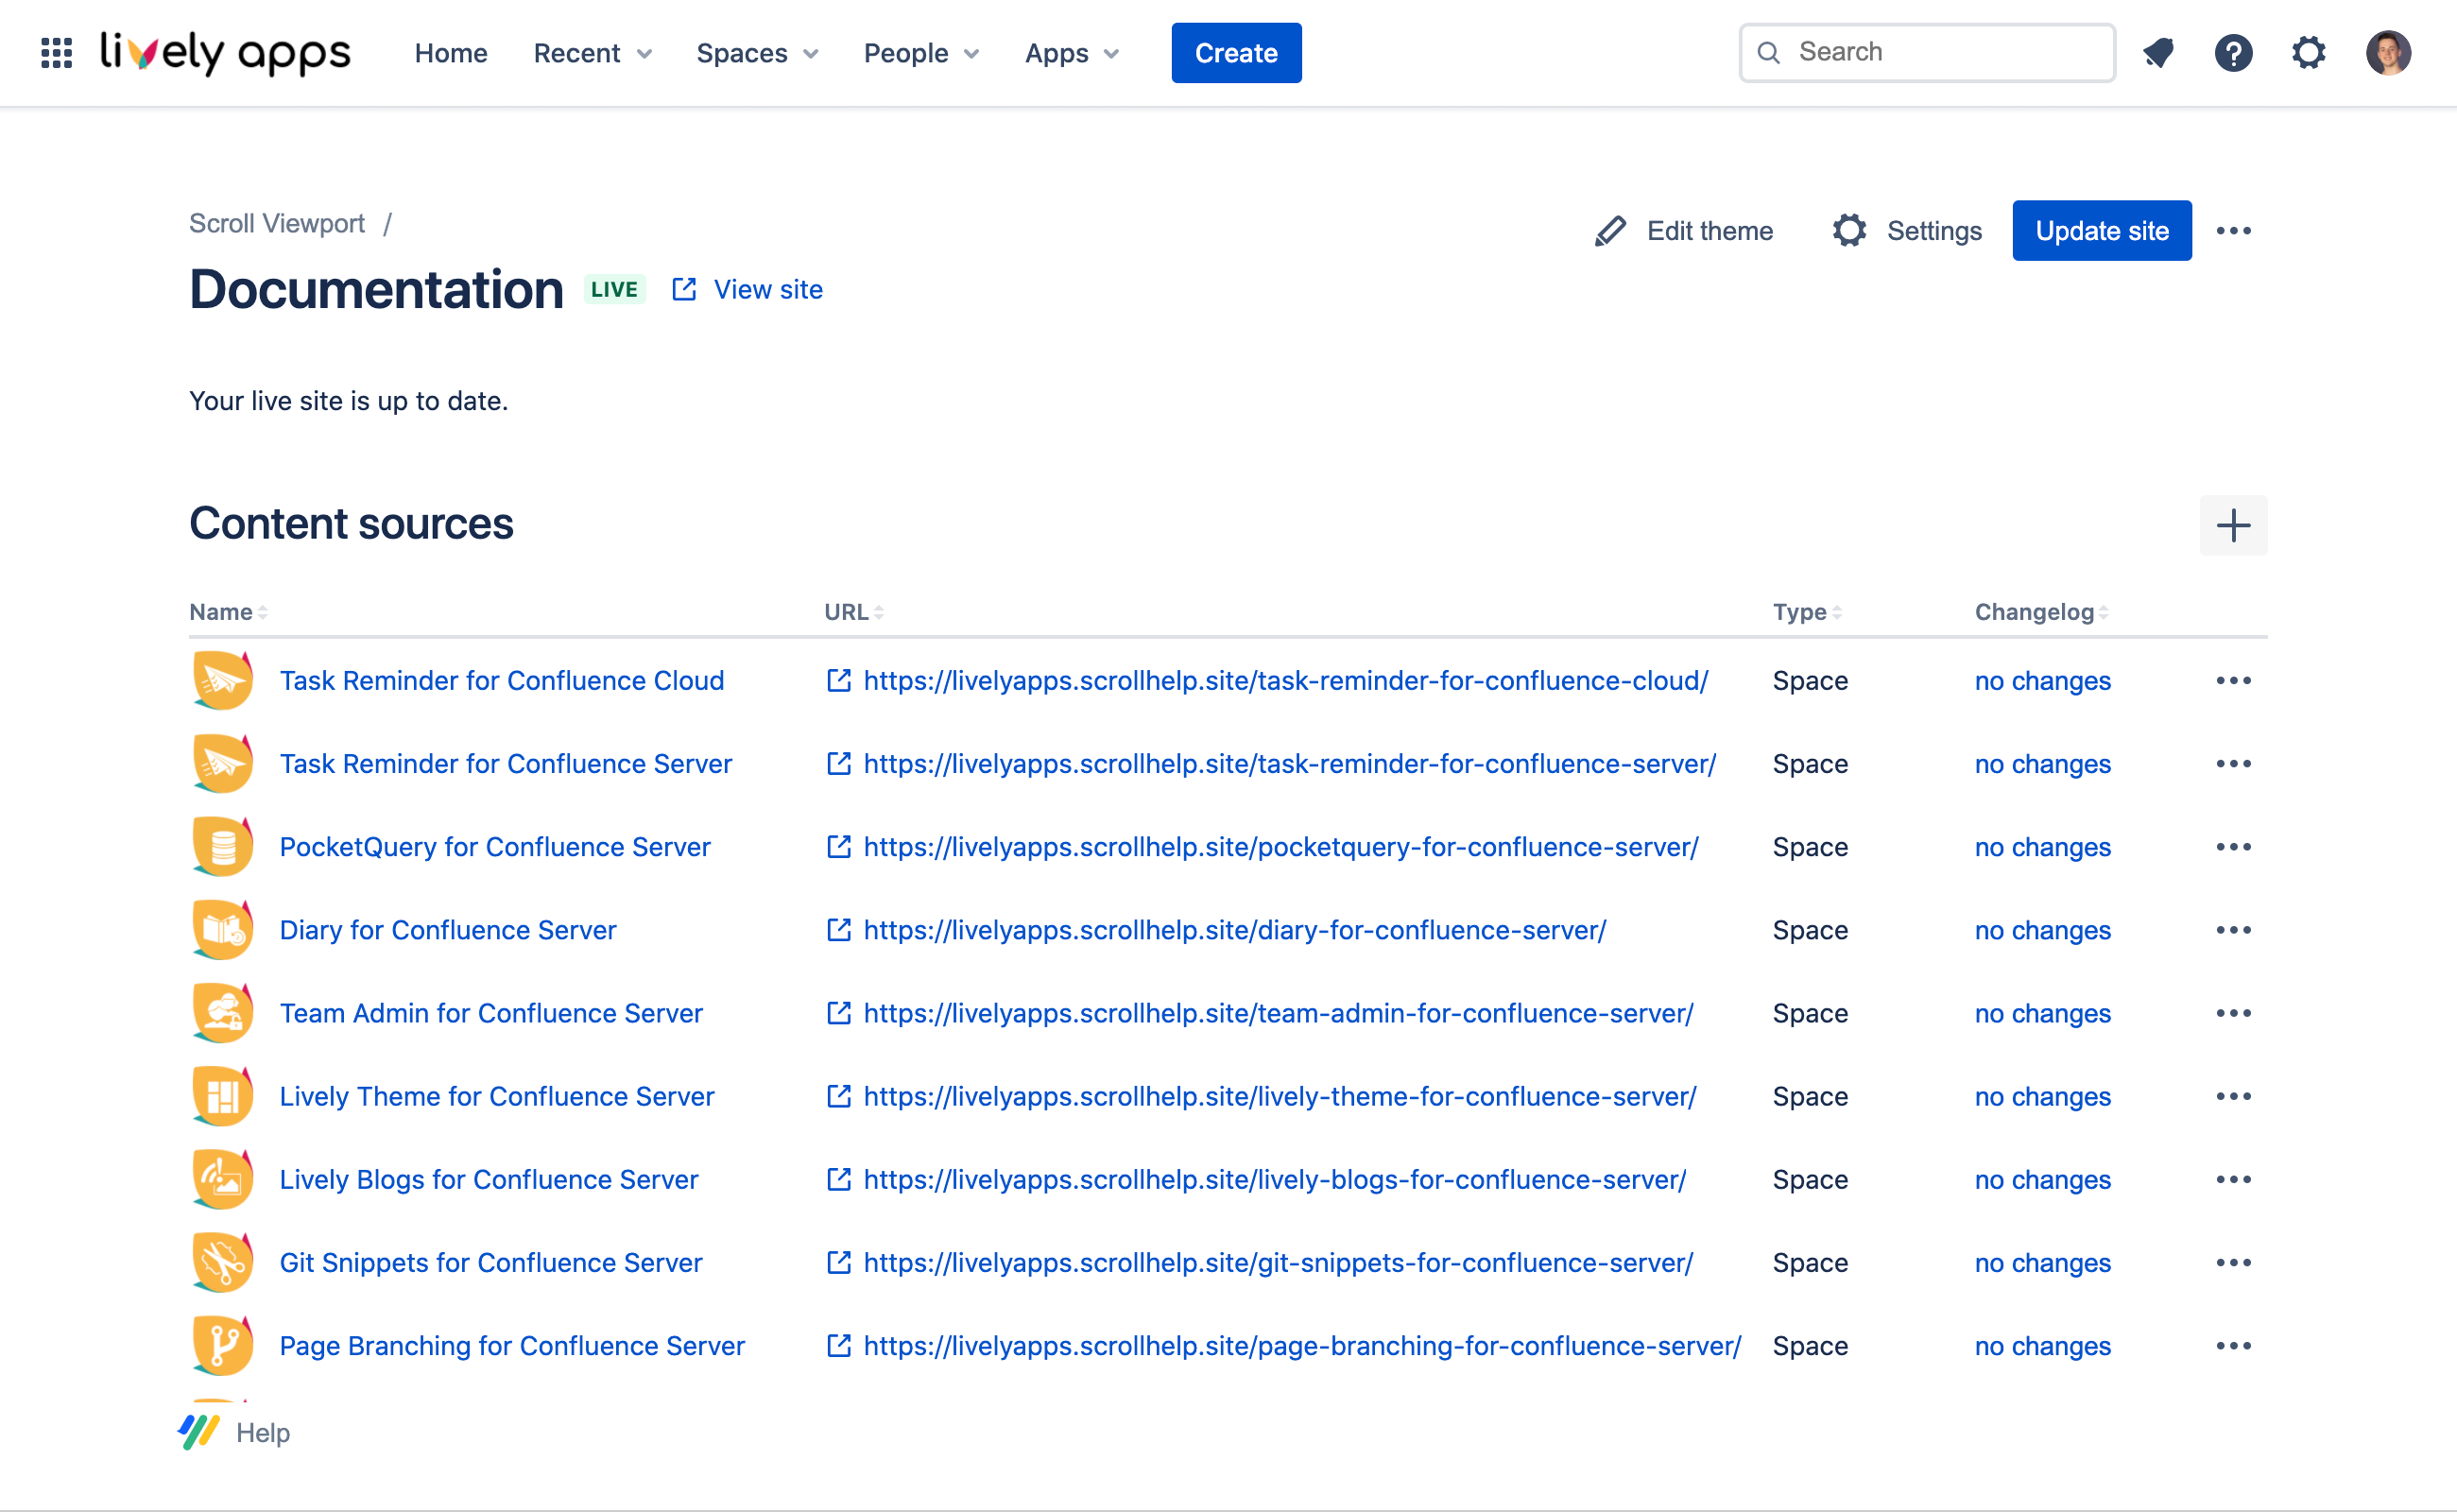2457x1512 pixels.
Task: Click the Team Admin for Confluence Server icon
Action: point(222,1012)
